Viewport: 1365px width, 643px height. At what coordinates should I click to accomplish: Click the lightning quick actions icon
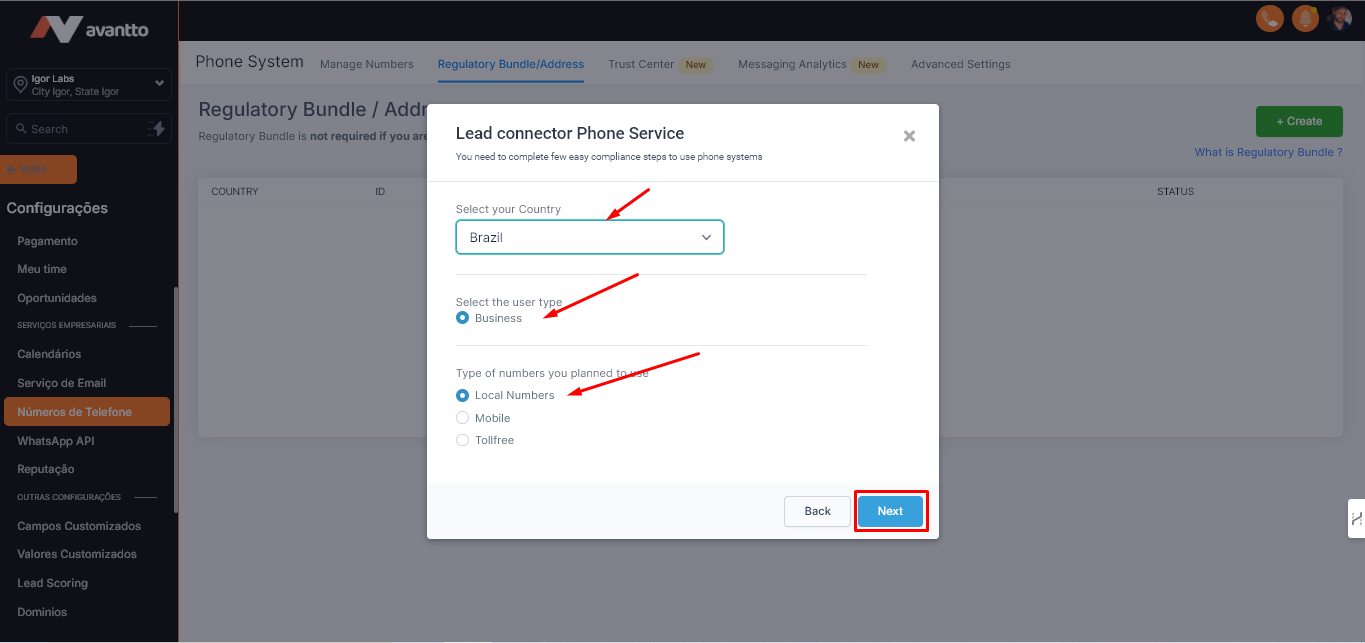point(156,129)
